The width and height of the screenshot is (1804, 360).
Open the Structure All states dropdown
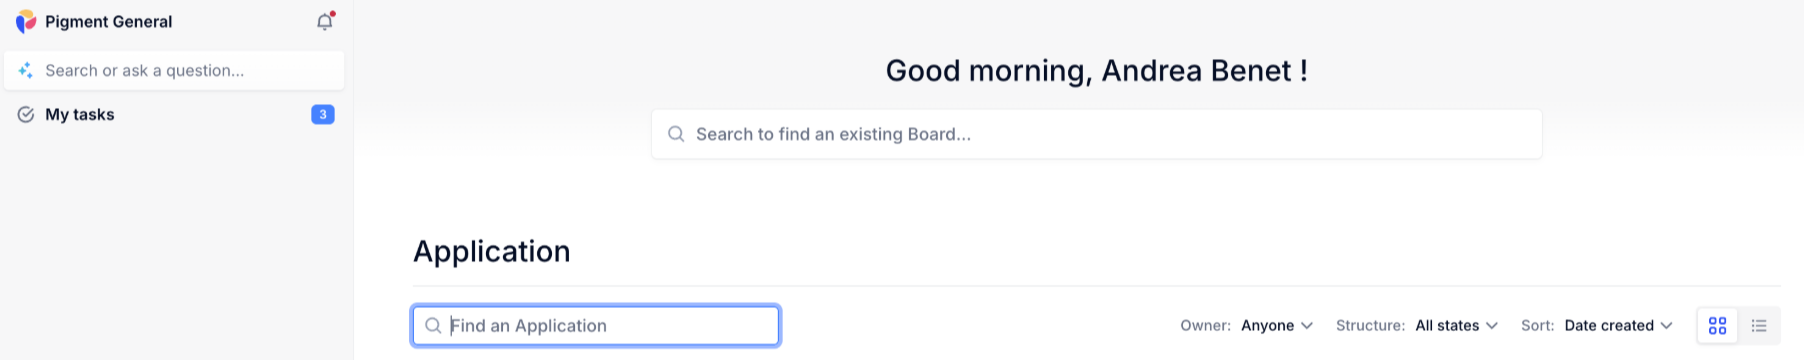tap(1457, 326)
